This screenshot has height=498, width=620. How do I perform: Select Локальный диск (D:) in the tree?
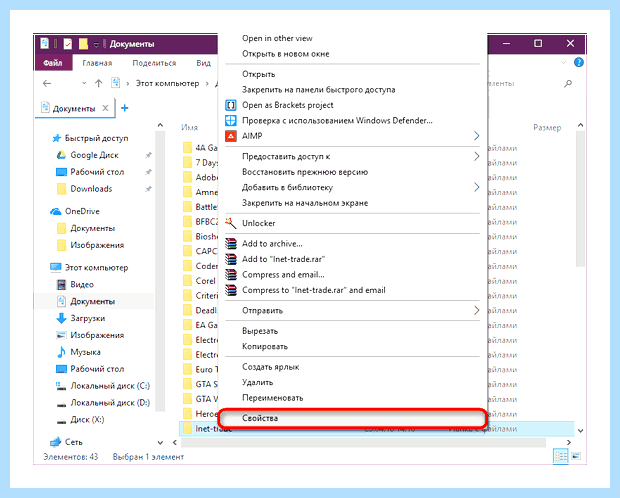[x=110, y=403]
